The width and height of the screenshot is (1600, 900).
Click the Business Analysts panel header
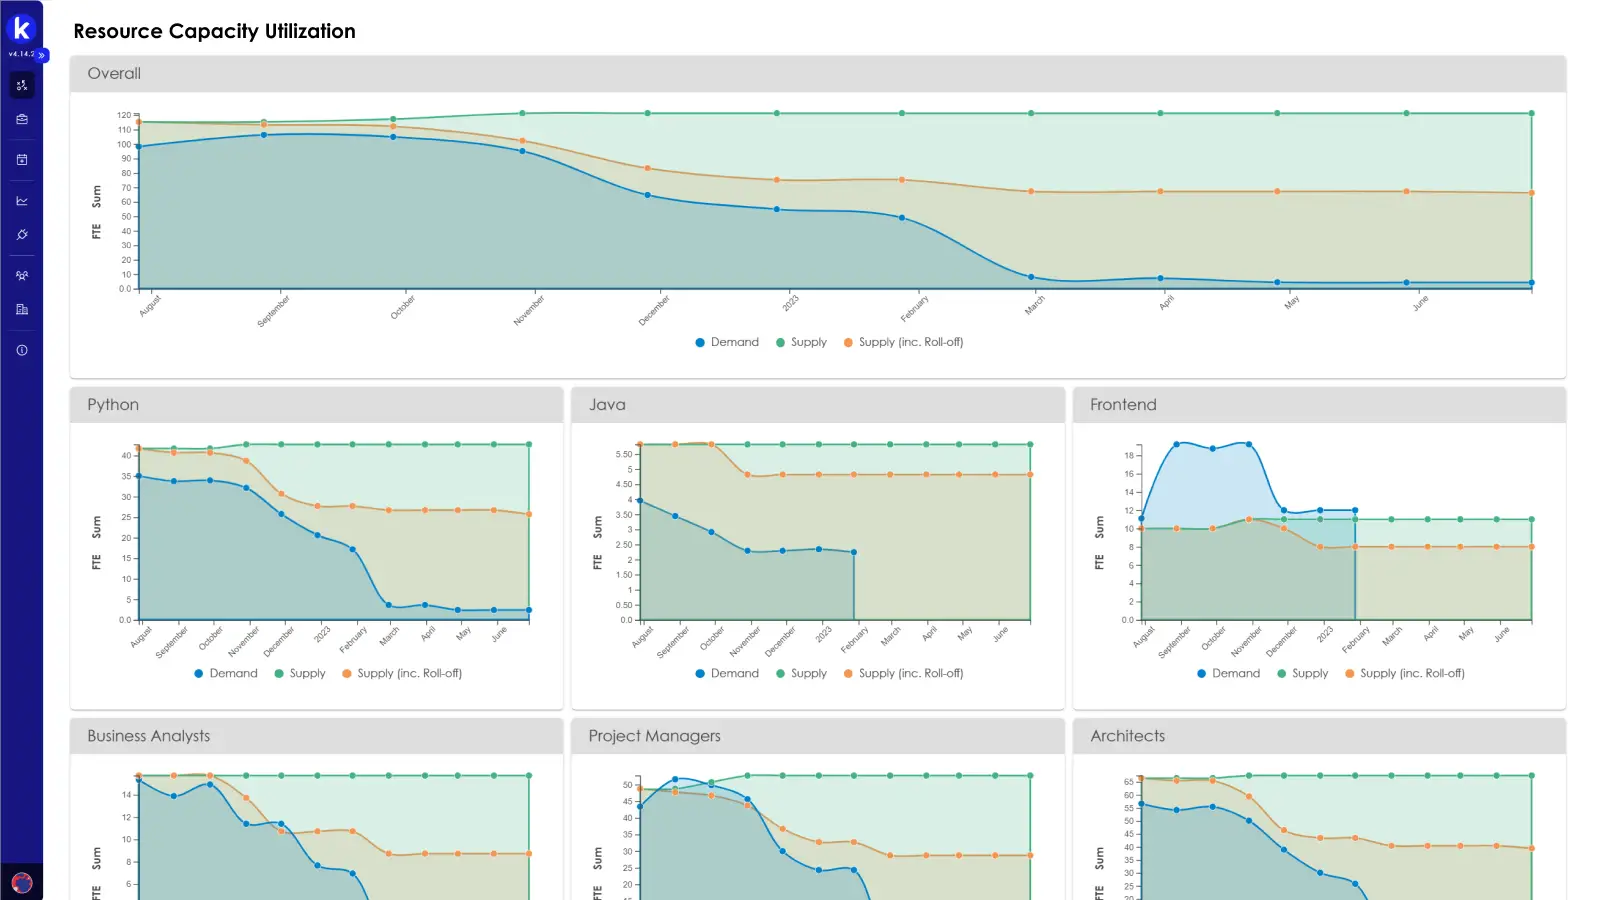[316, 736]
